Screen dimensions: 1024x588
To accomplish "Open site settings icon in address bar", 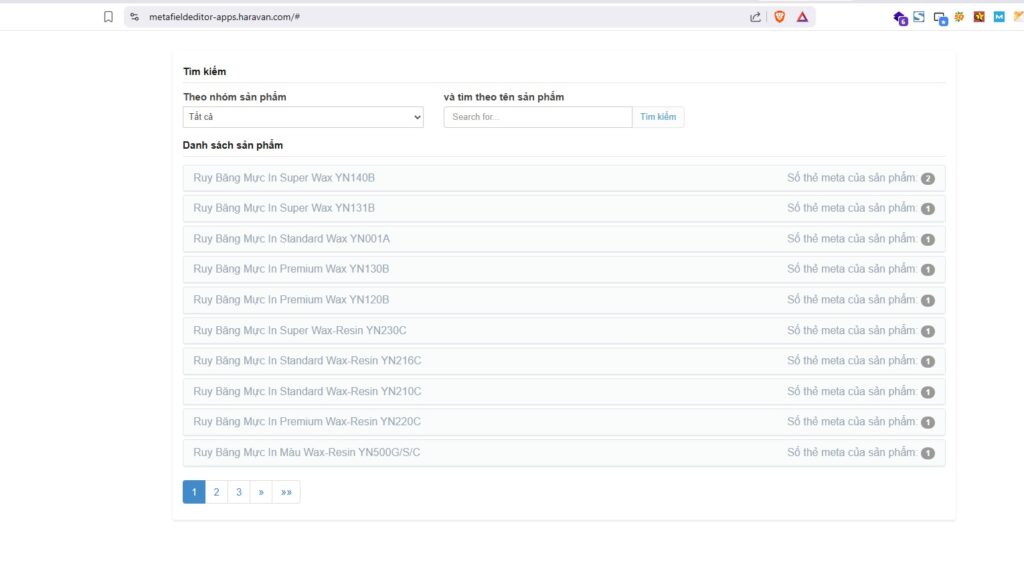I will 135,17.
